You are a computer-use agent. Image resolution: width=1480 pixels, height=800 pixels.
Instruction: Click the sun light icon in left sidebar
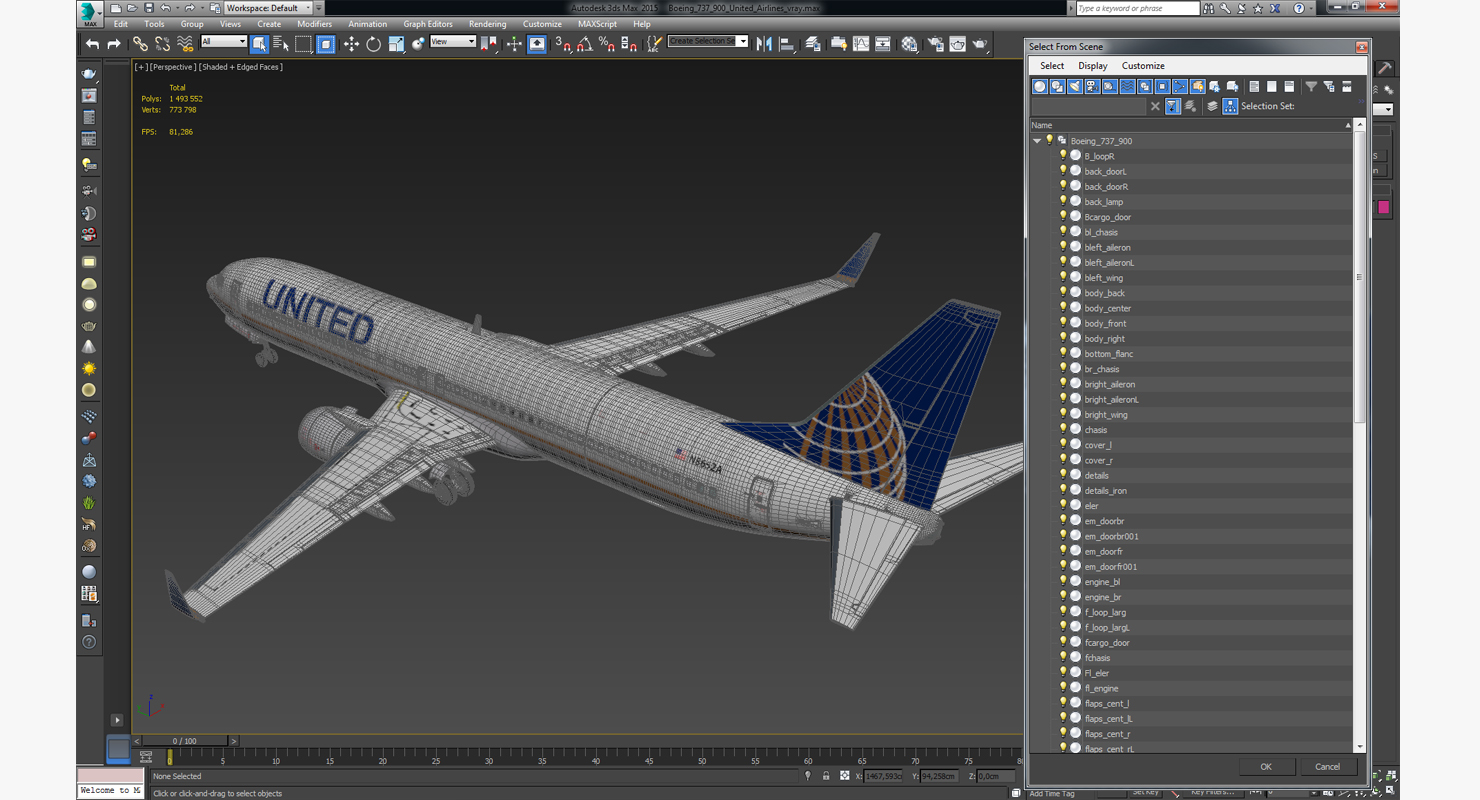89,369
